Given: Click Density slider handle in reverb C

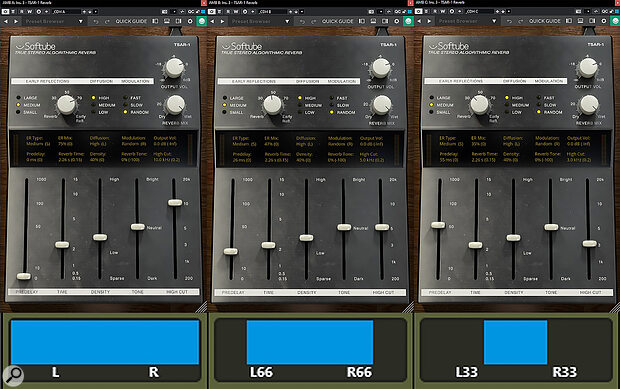Looking at the screenshot, I should tap(513, 238).
